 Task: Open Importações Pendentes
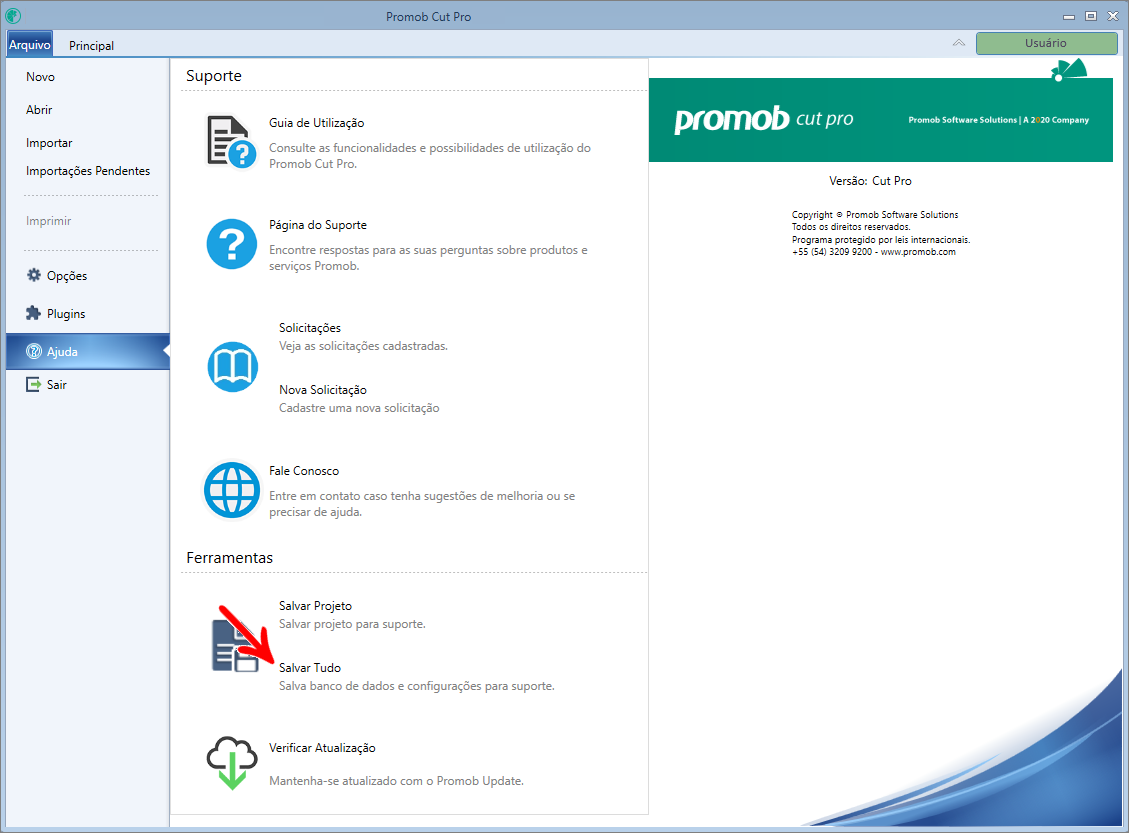pyautogui.click(x=88, y=171)
